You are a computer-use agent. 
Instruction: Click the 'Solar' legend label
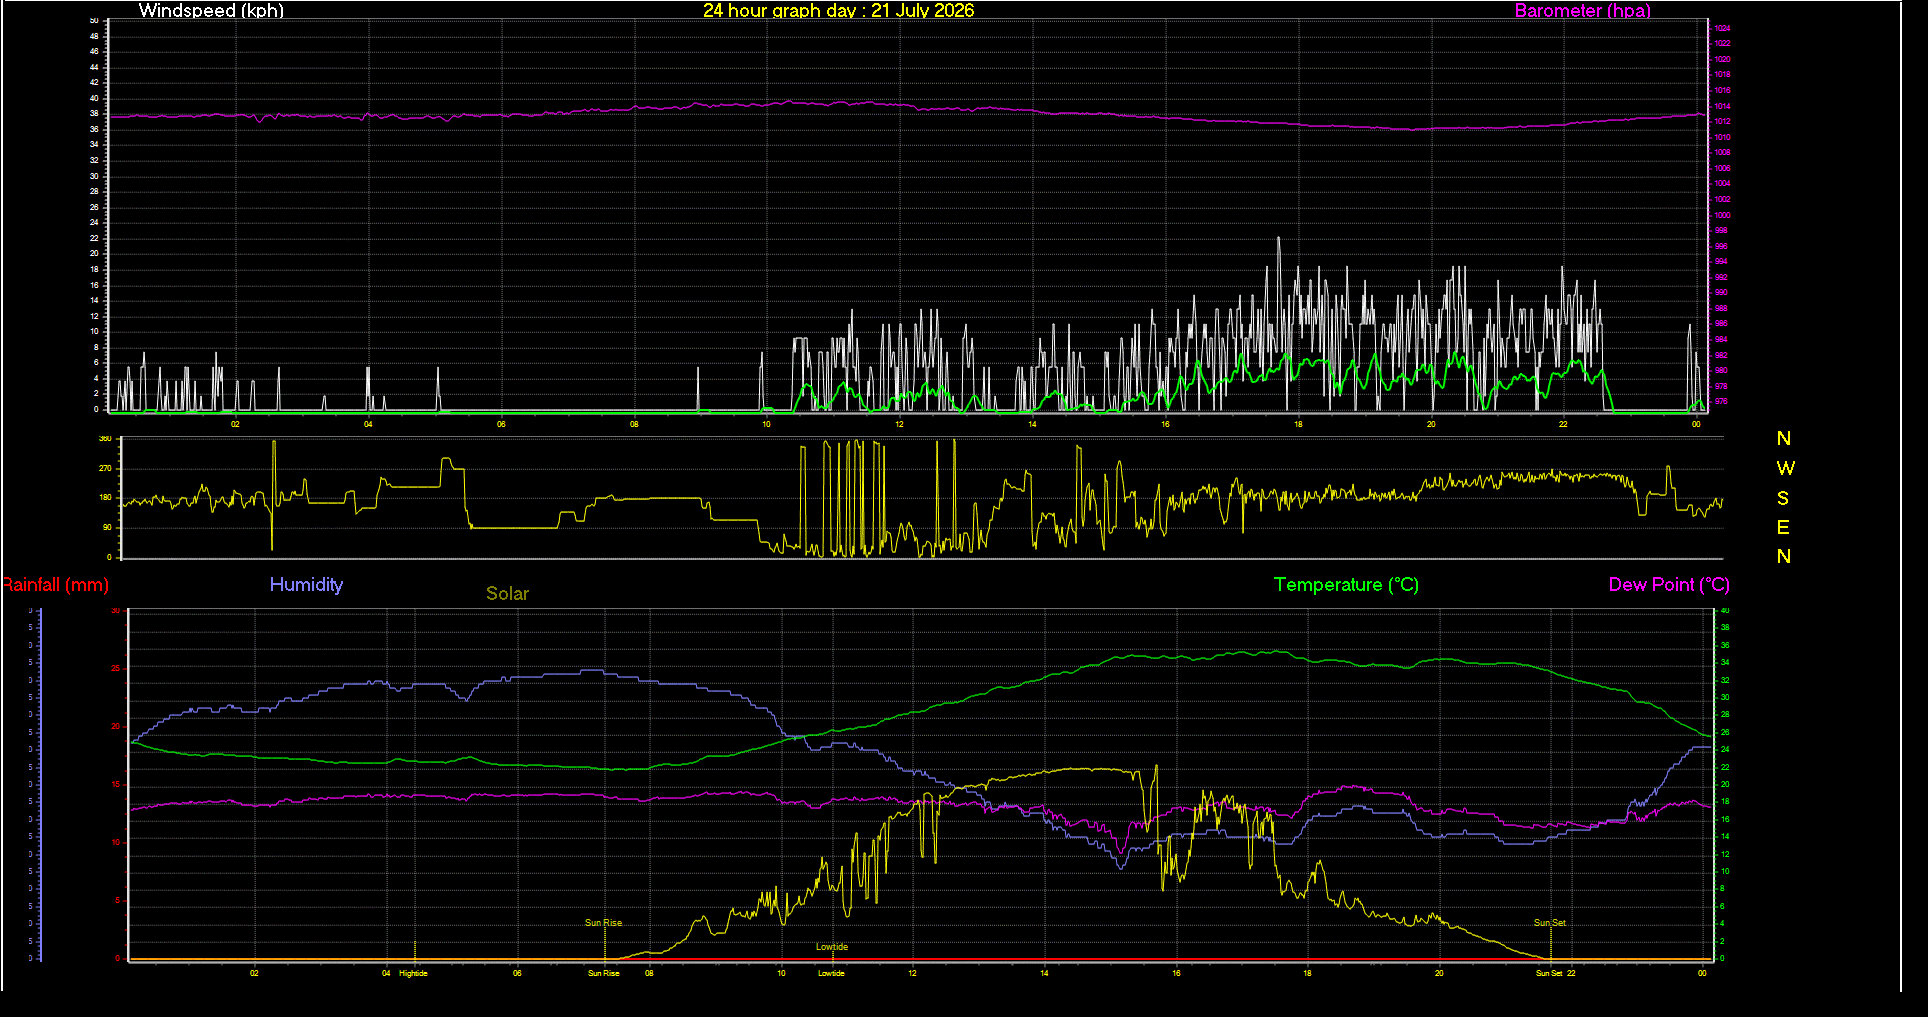(x=507, y=594)
